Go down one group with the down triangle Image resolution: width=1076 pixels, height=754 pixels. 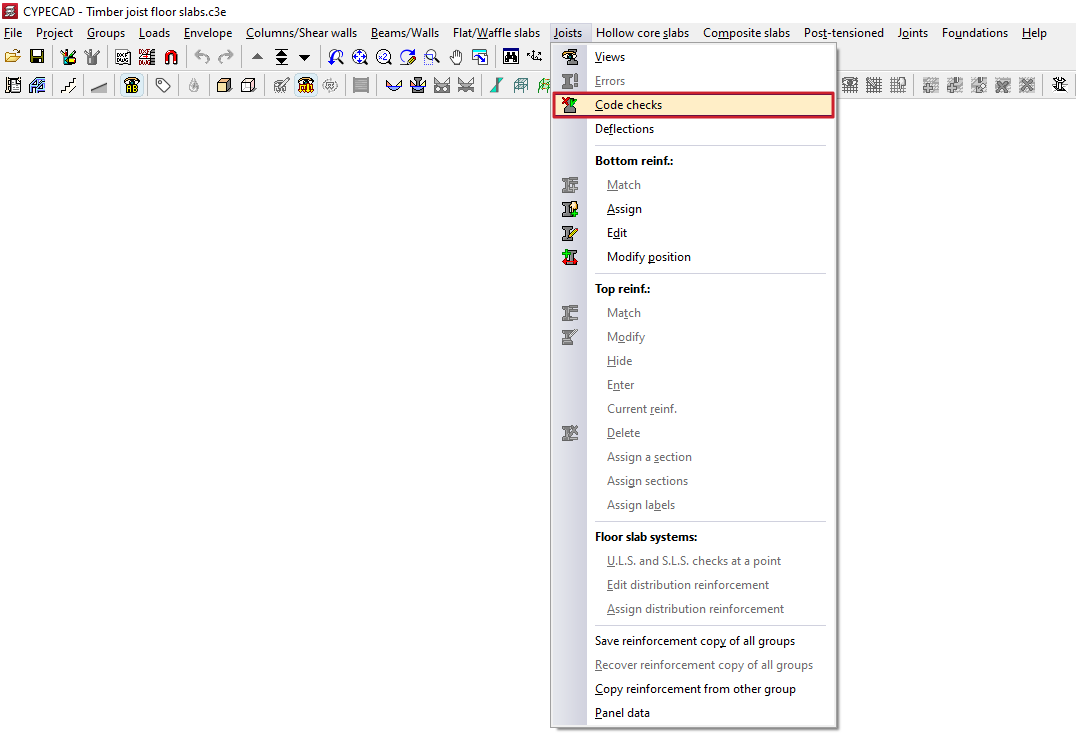[305, 57]
